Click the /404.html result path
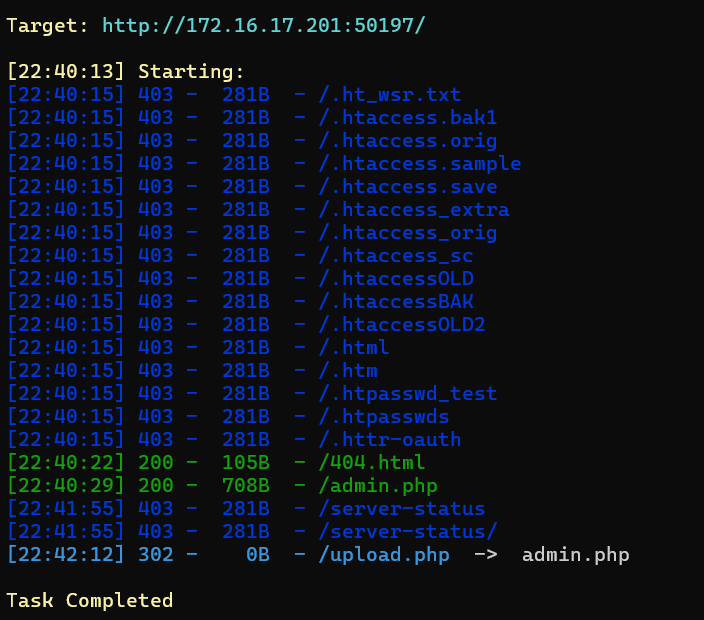The image size is (704, 620). click(x=371, y=463)
